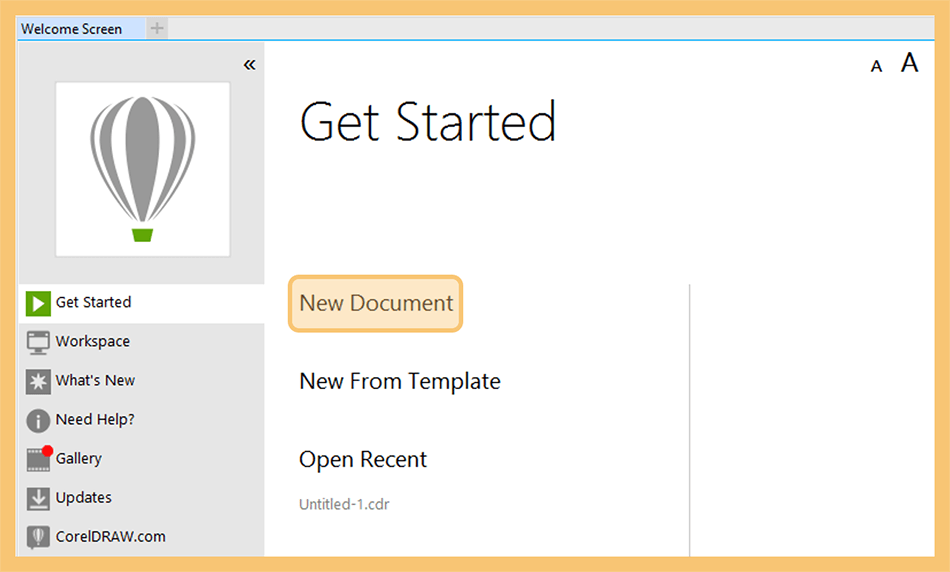The width and height of the screenshot is (950, 572).
Task: Click the Need Help info icon
Action: (x=38, y=421)
